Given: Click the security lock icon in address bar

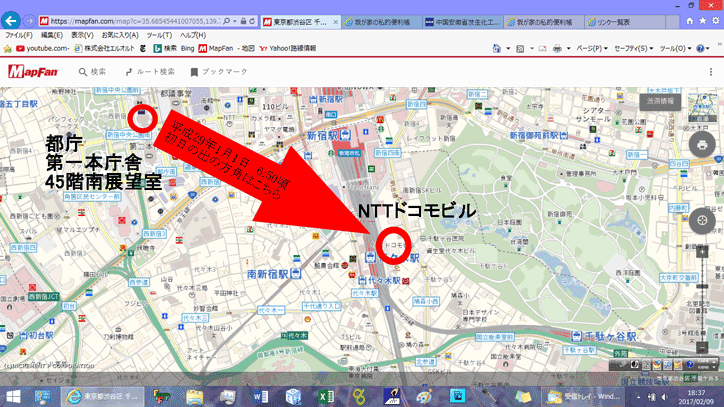Looking at the screenshot, I should (243, 21).
